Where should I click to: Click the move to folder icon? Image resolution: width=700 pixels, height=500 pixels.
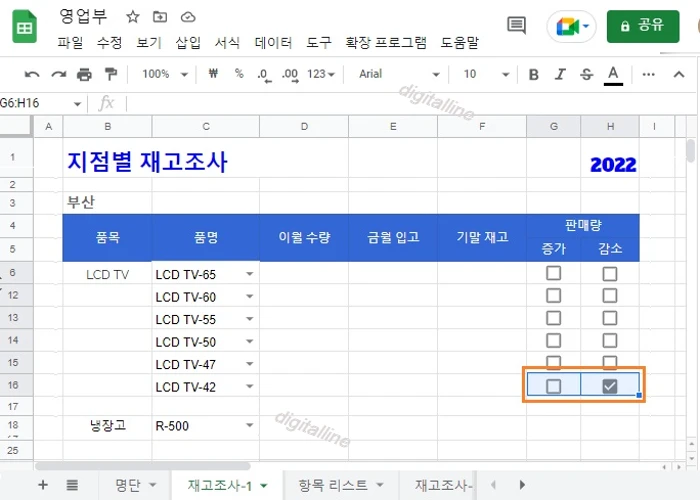pos(160,17)
